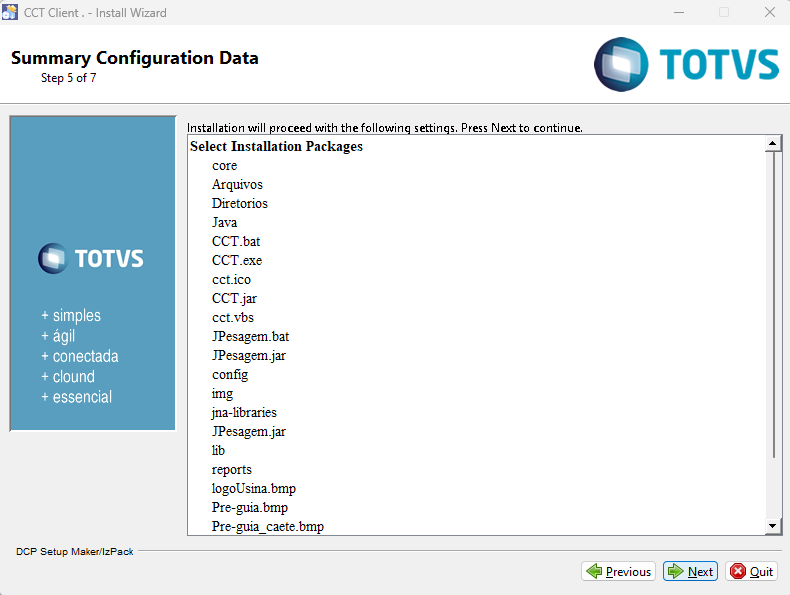Go back with the Previous button

[618, 571]
